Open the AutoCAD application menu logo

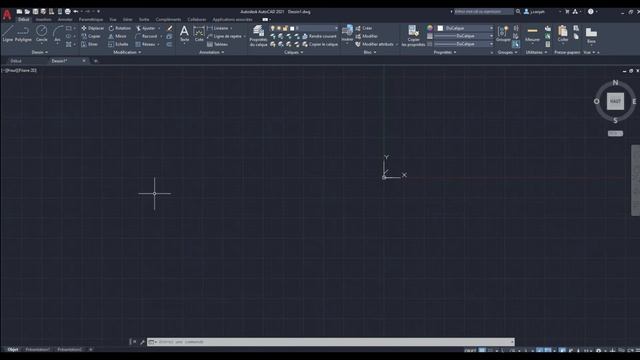click(7, 15)
